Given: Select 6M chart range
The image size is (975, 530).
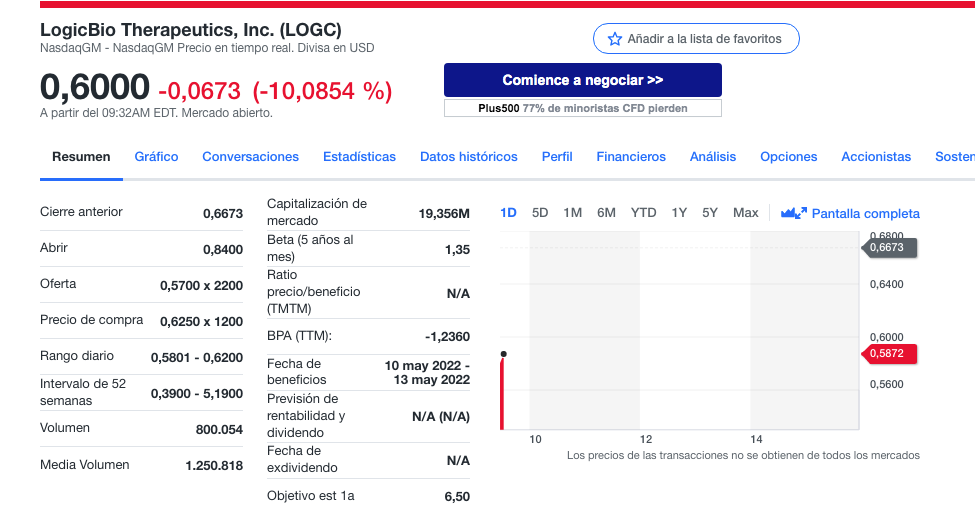Looking at the screenshot, I should coord(606,213).
